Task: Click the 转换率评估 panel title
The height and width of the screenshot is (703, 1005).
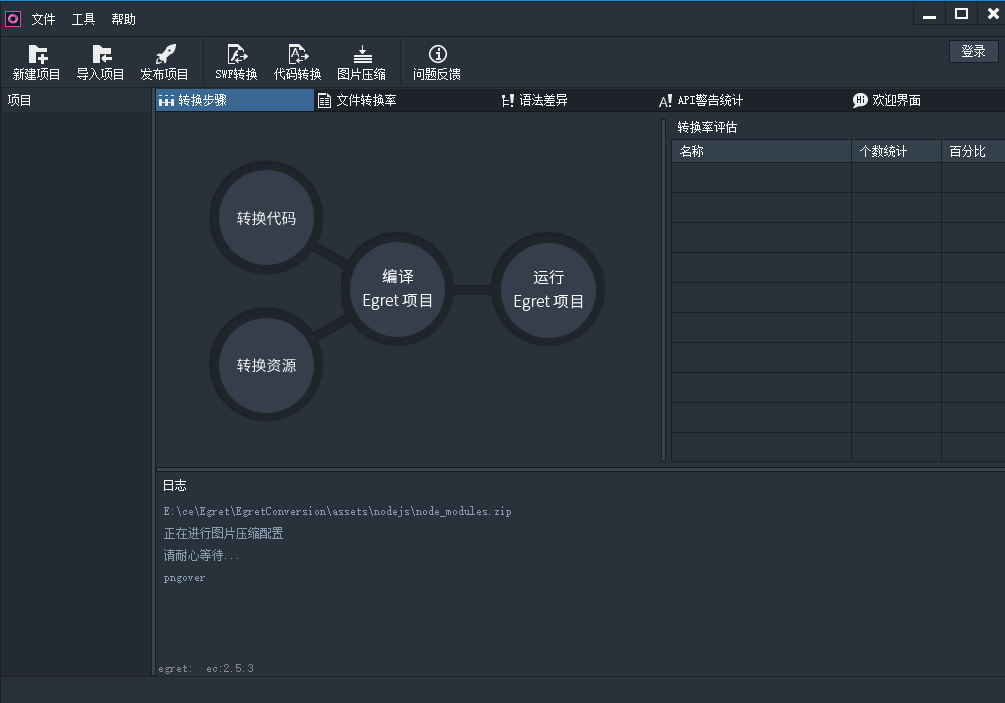Action: [707, 127]
